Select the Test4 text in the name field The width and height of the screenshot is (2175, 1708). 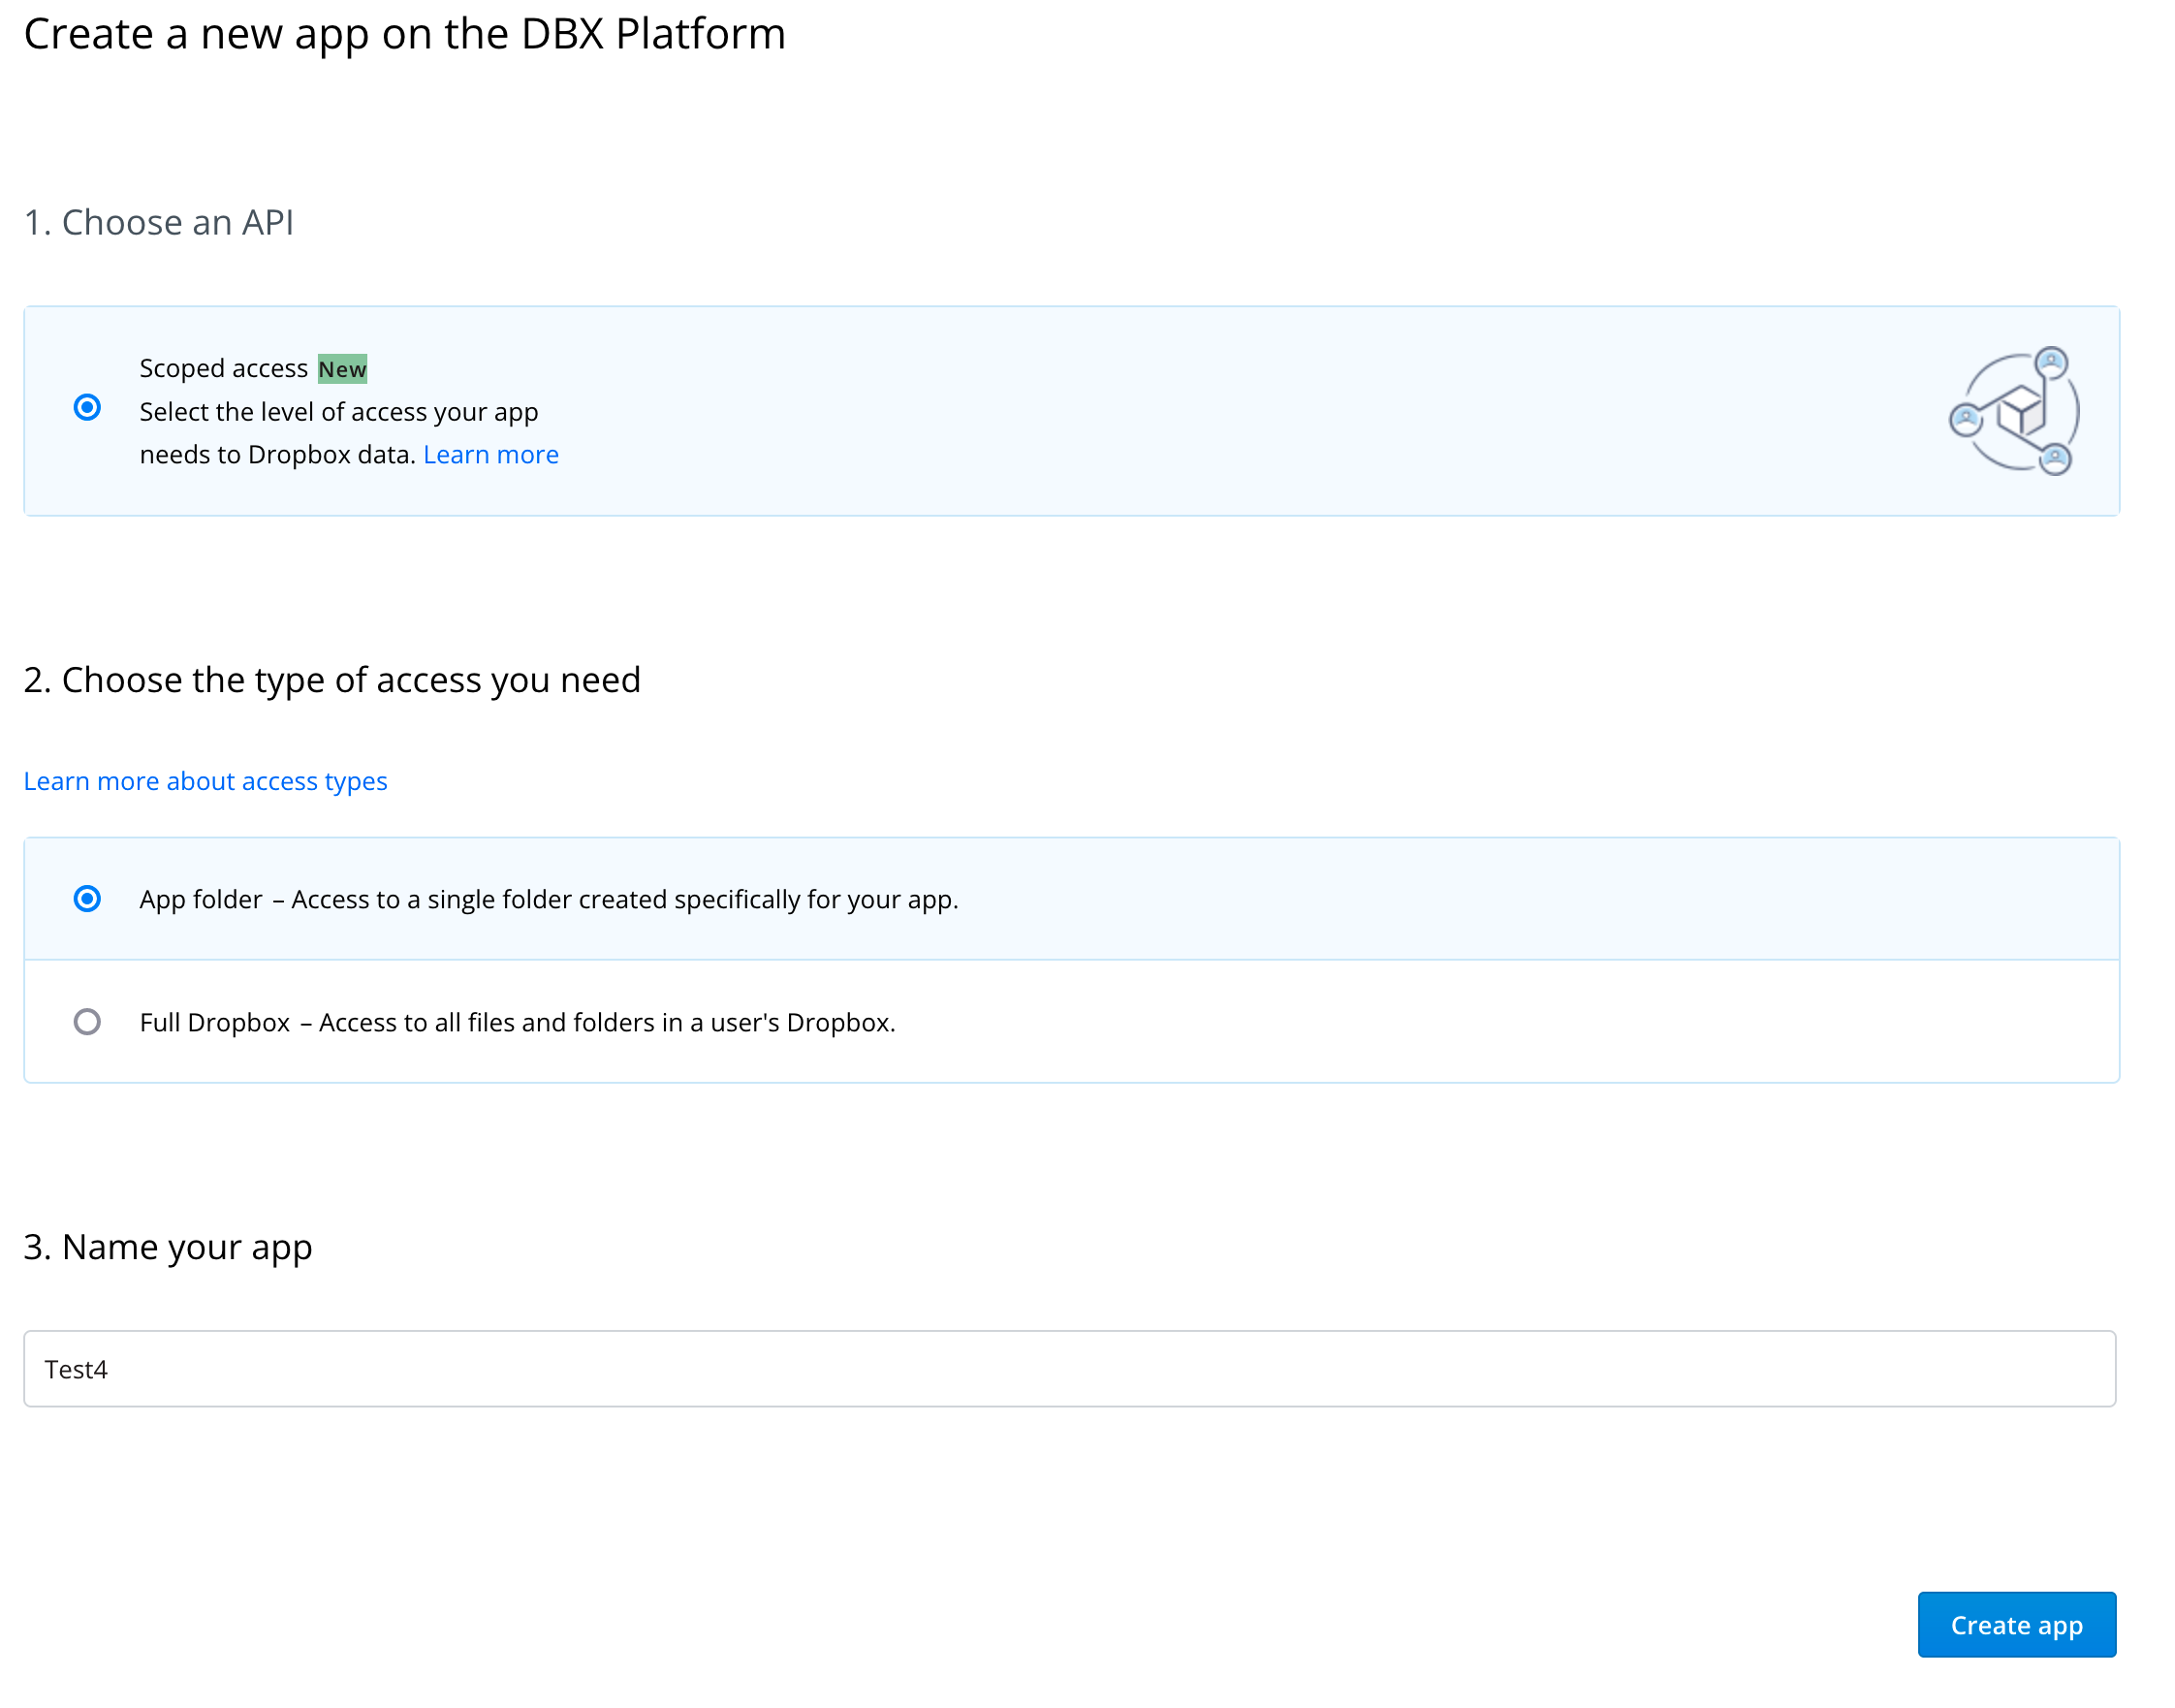click(x=77, y=1369)
